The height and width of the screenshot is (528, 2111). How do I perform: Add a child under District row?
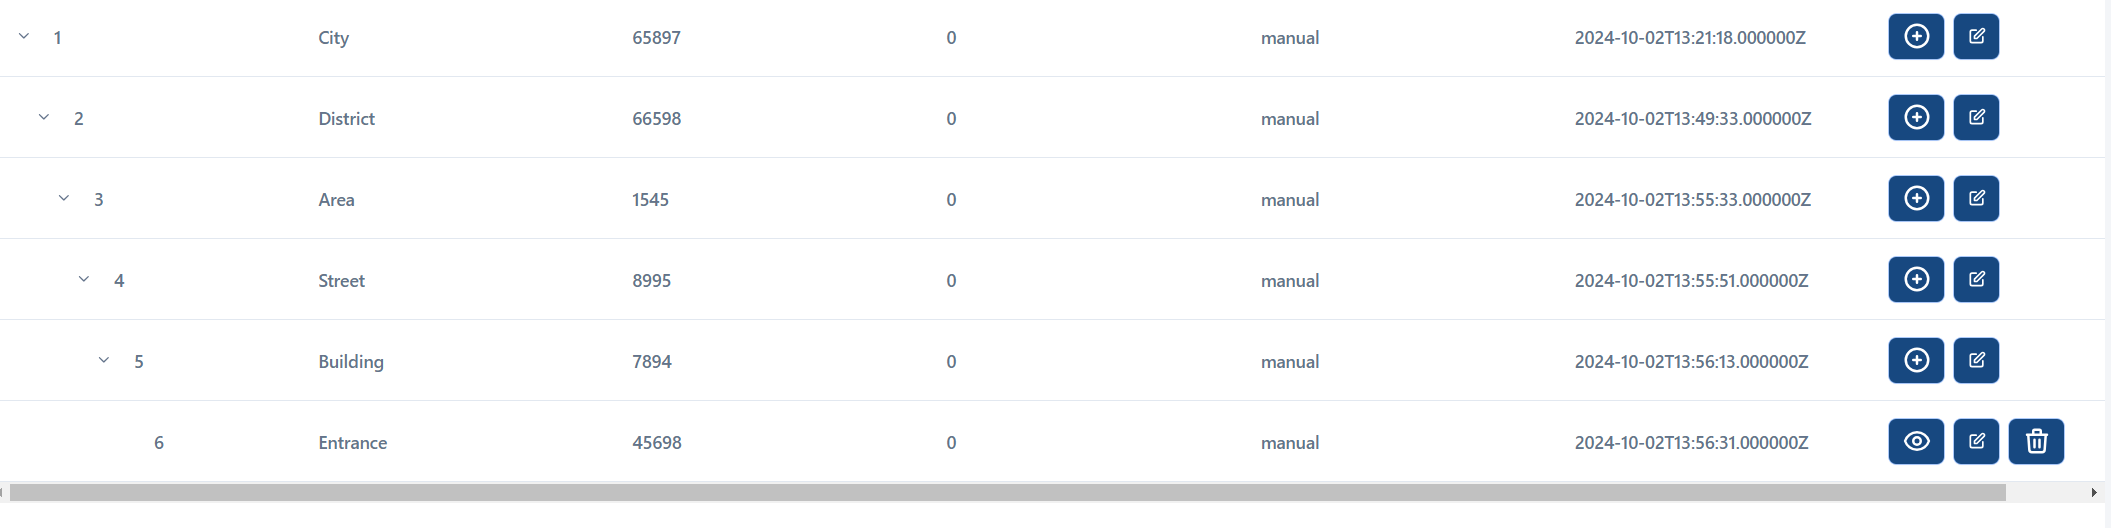[1916, 118]
